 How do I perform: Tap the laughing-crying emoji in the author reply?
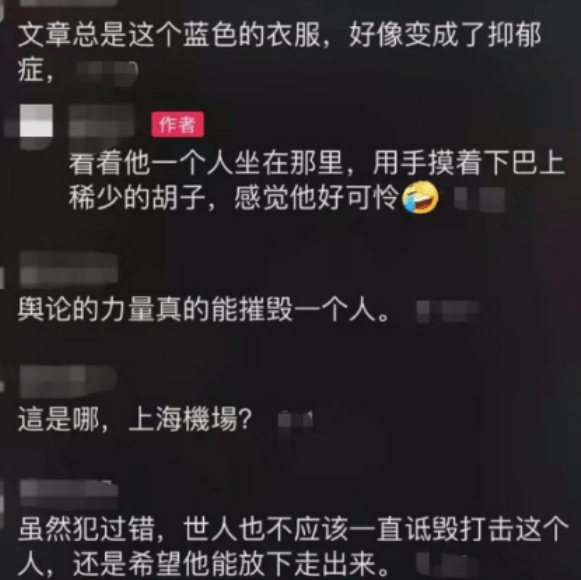(x=421, y=197)
